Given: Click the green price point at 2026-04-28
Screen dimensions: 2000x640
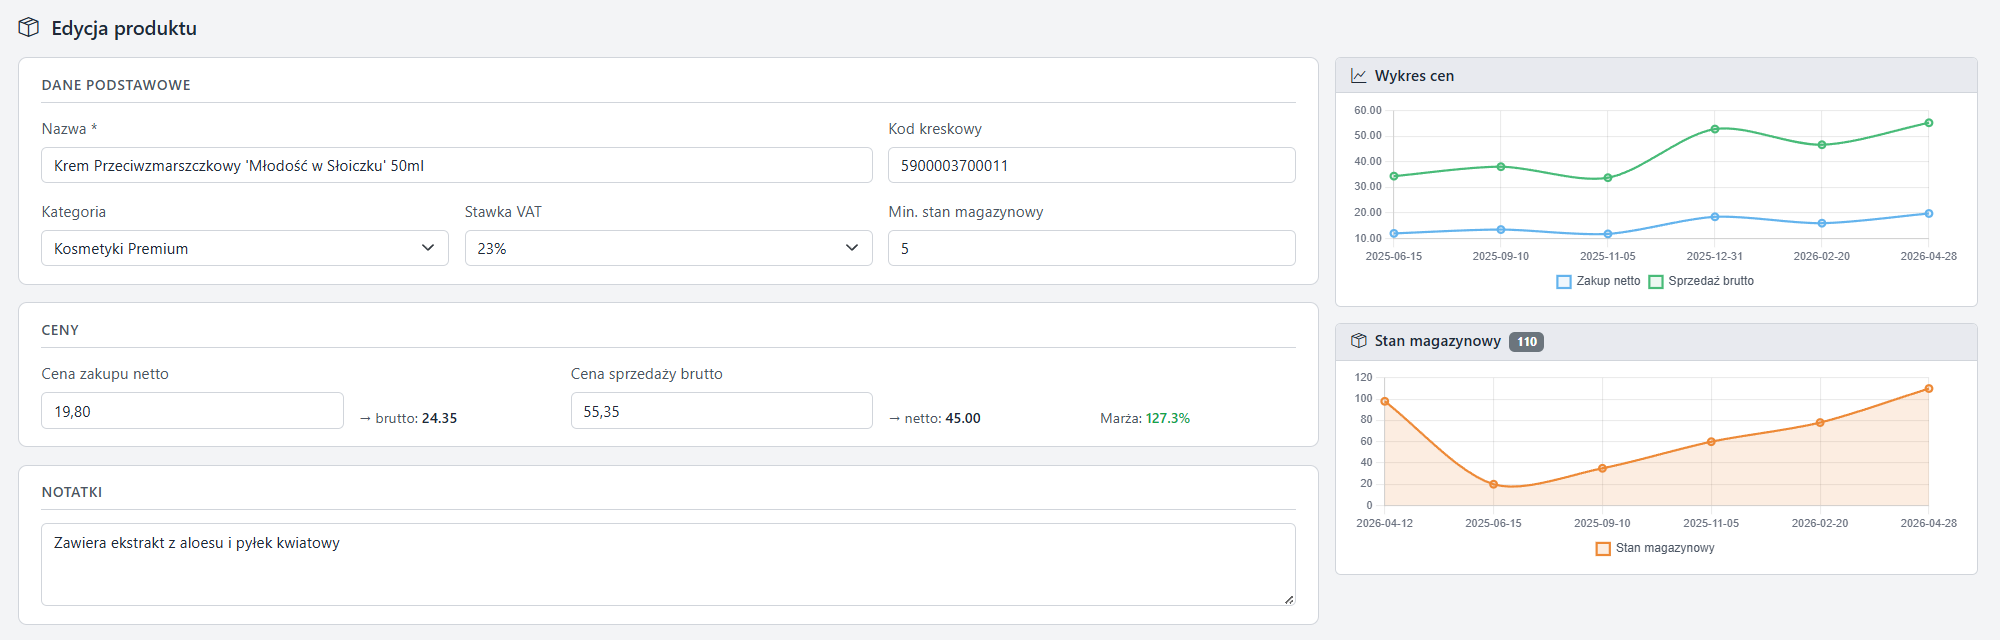Looking at the screenshot, I should [x=1929, y=123].
